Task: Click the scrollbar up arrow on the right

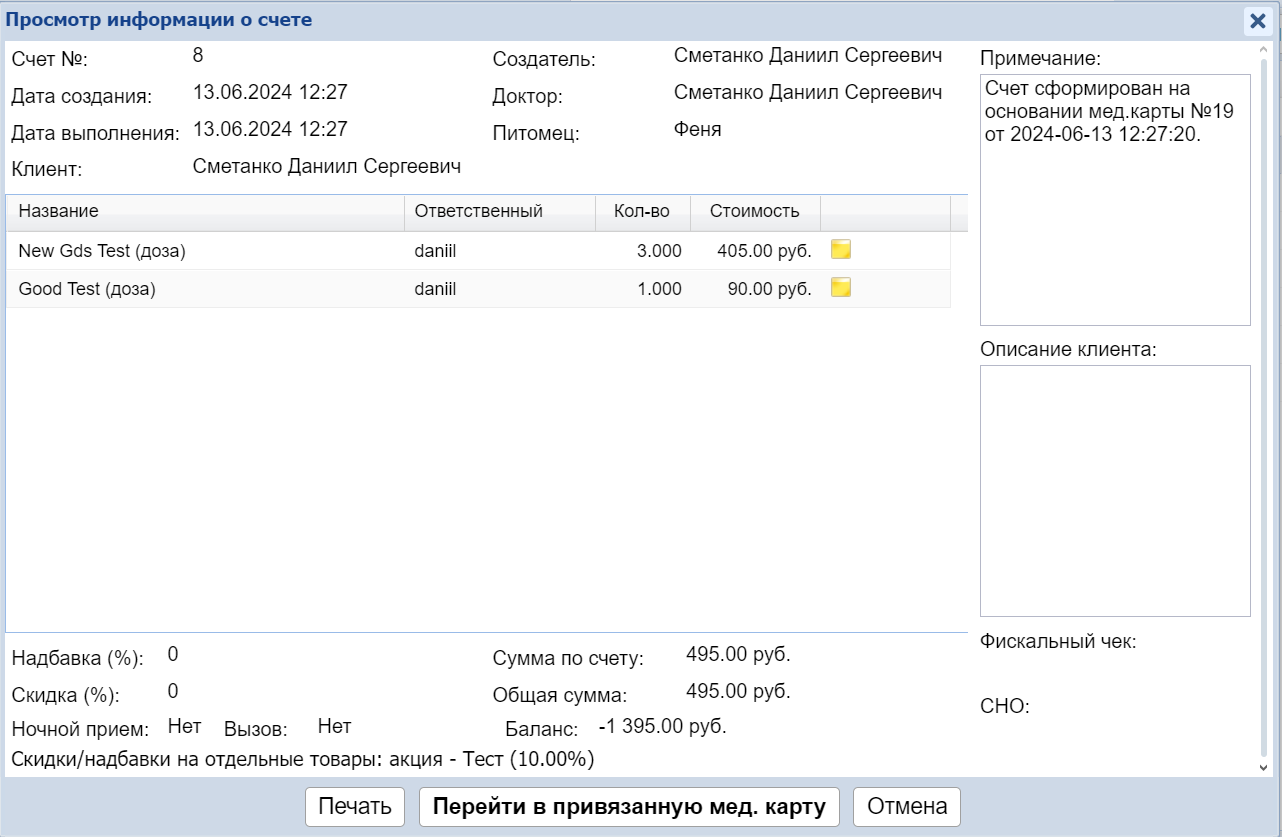Action: (x=1265, y=51)
